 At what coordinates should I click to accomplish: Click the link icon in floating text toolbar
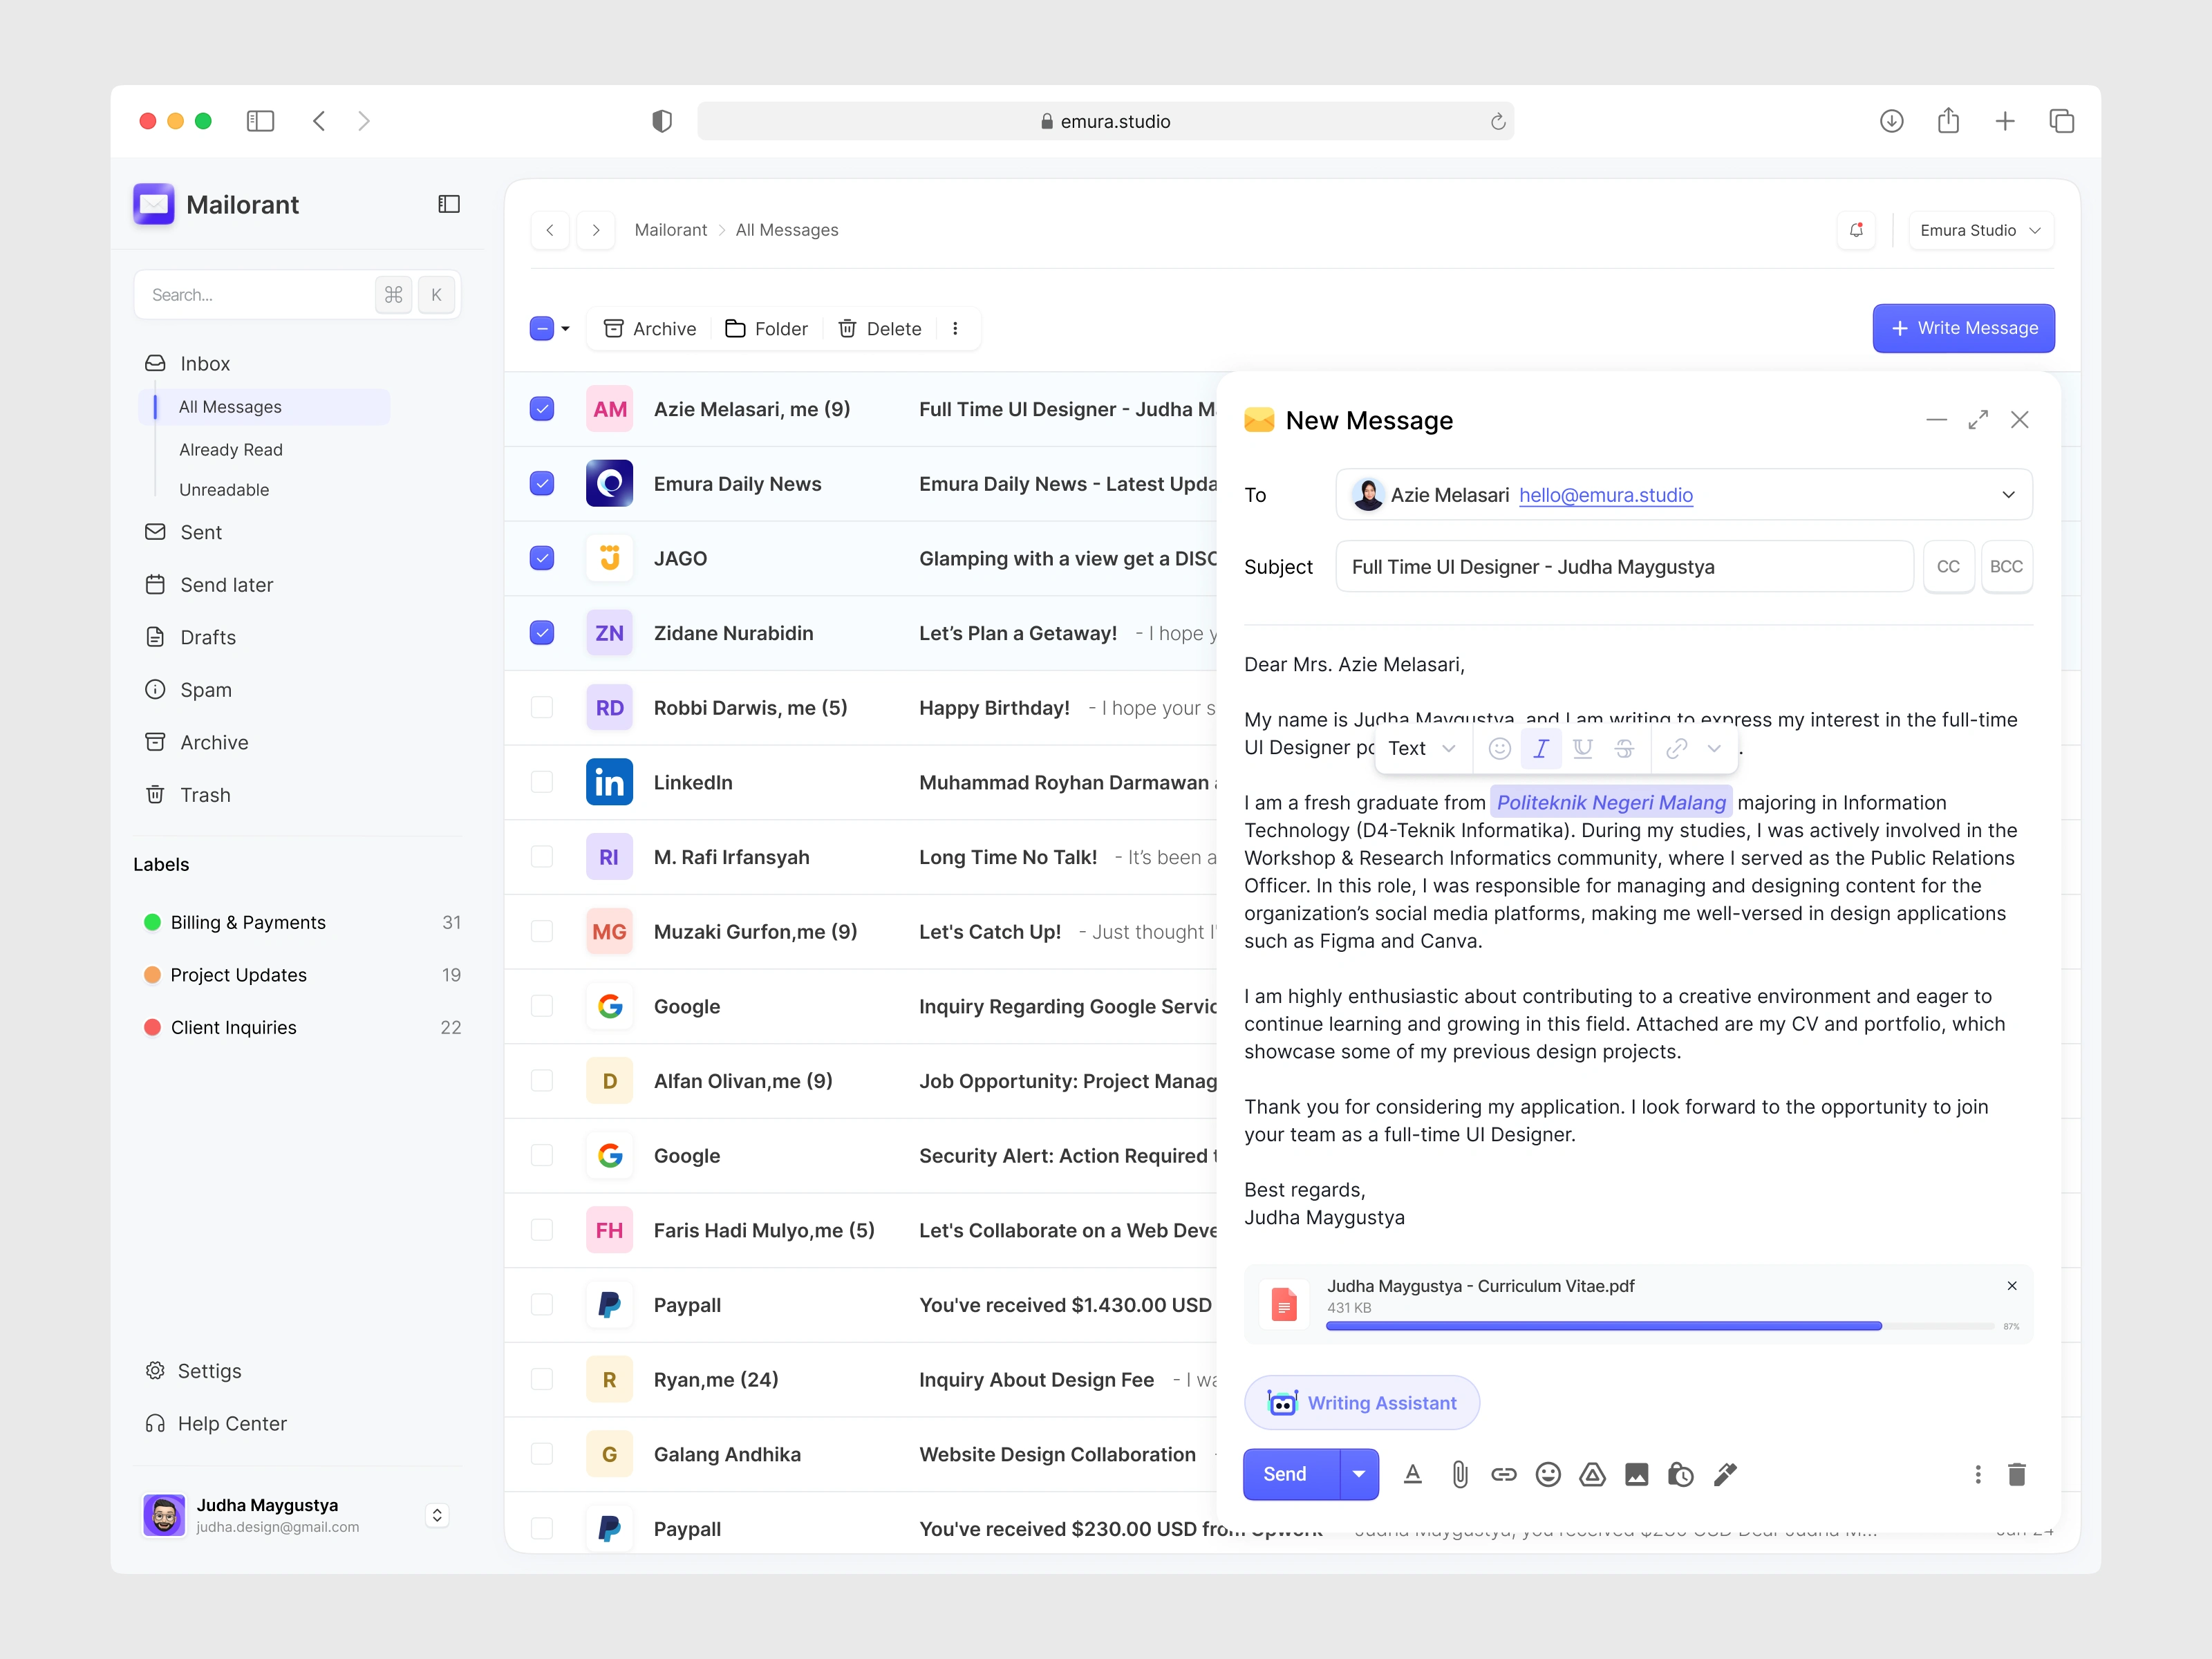point(1677,748)
